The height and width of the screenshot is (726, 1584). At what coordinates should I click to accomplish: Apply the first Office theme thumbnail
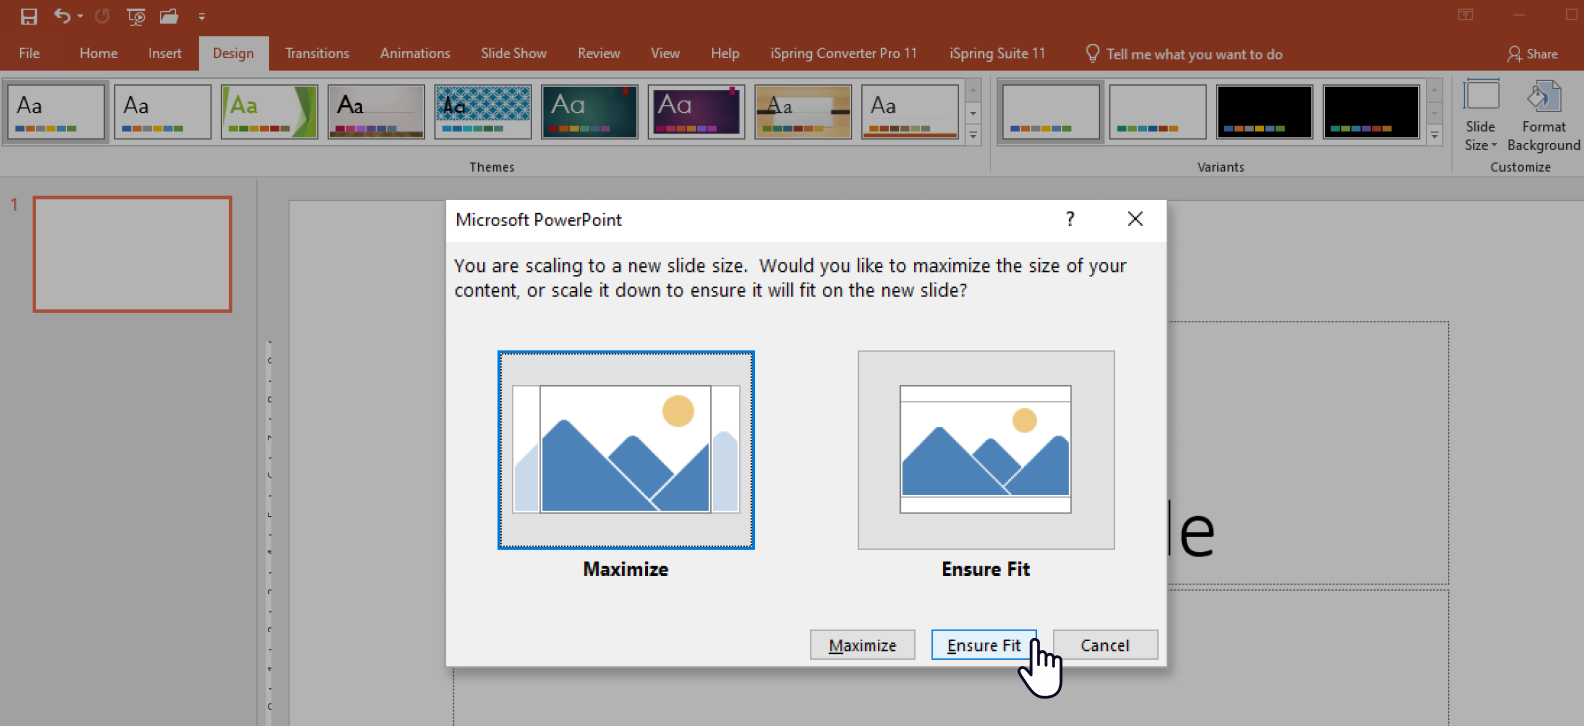click(x=56, y=111)
